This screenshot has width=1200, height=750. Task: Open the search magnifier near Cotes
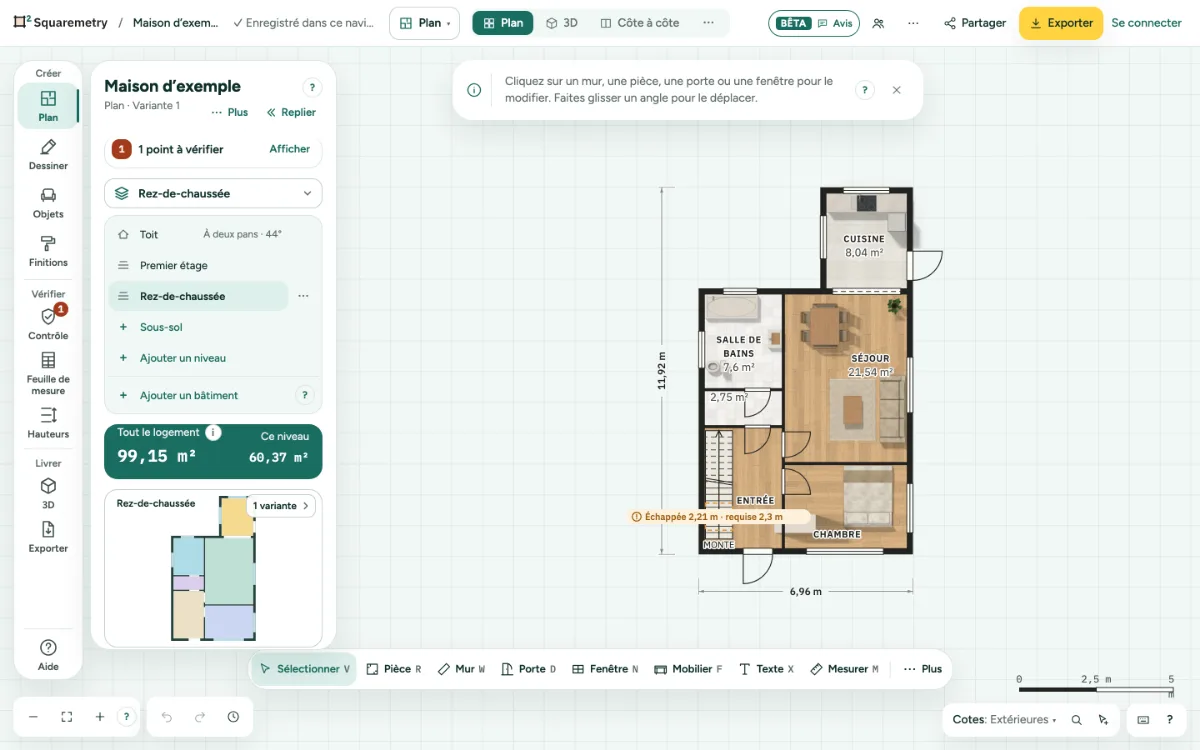pos(1076,720)
